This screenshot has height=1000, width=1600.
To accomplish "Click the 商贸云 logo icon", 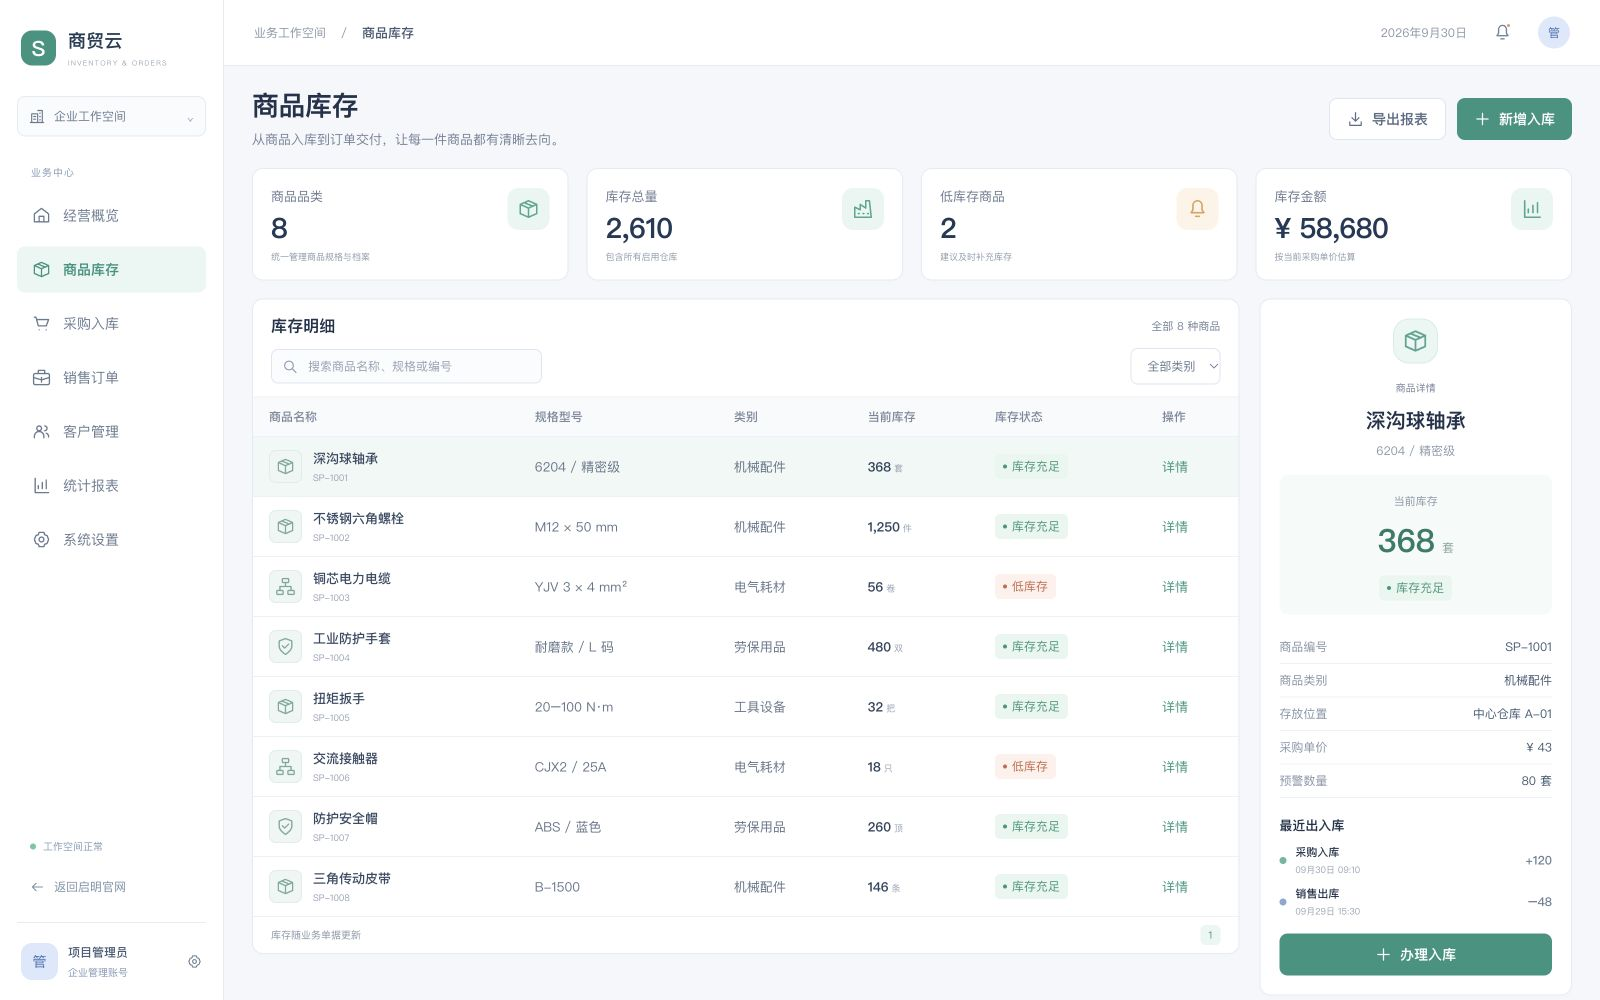I will click(38, 47).
